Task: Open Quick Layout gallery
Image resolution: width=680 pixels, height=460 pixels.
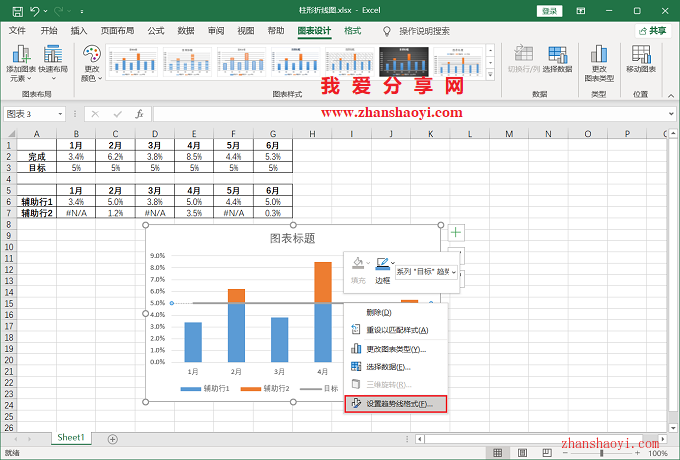Action: pyautogui.click(x=53, y=63)
